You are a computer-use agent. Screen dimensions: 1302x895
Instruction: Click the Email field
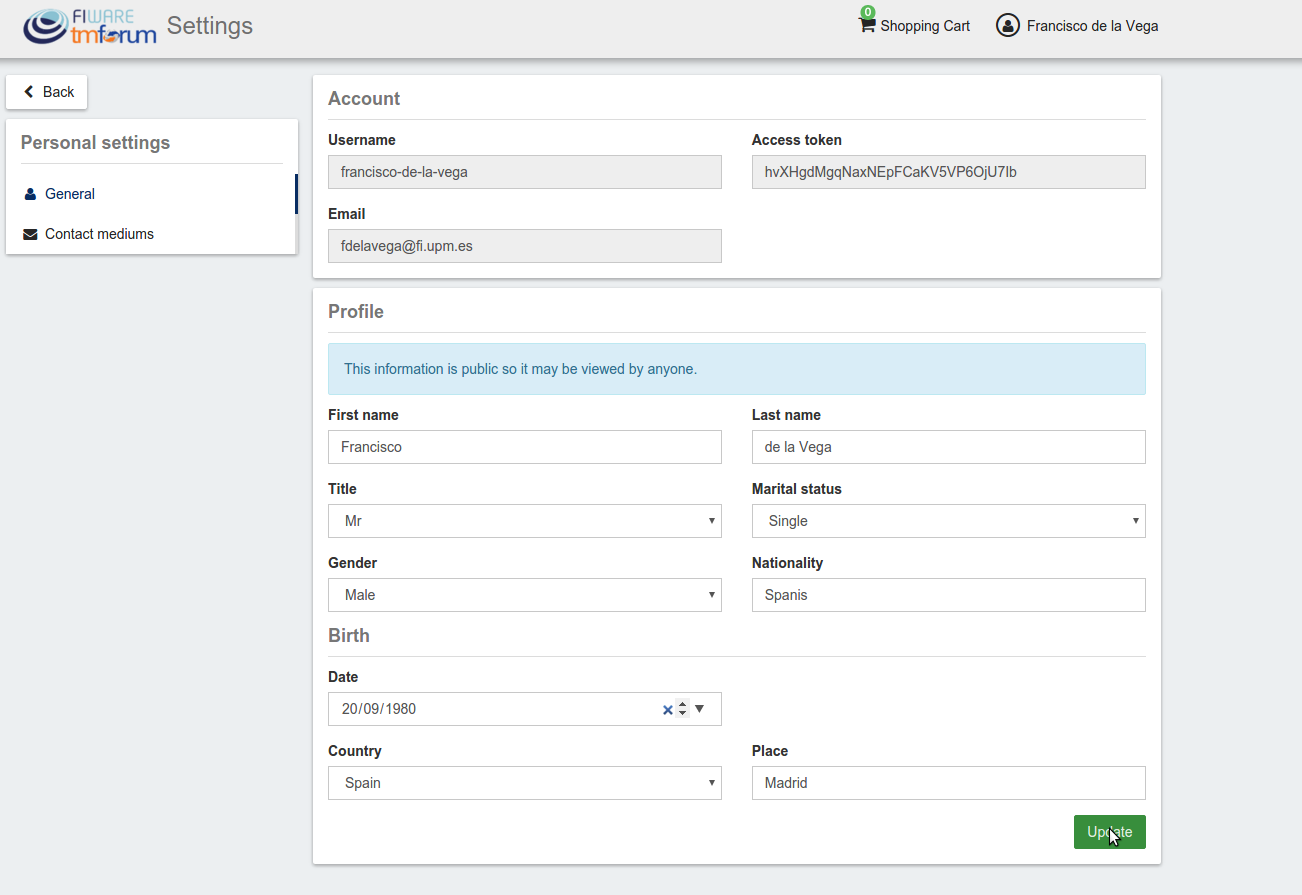click(525, 246)
